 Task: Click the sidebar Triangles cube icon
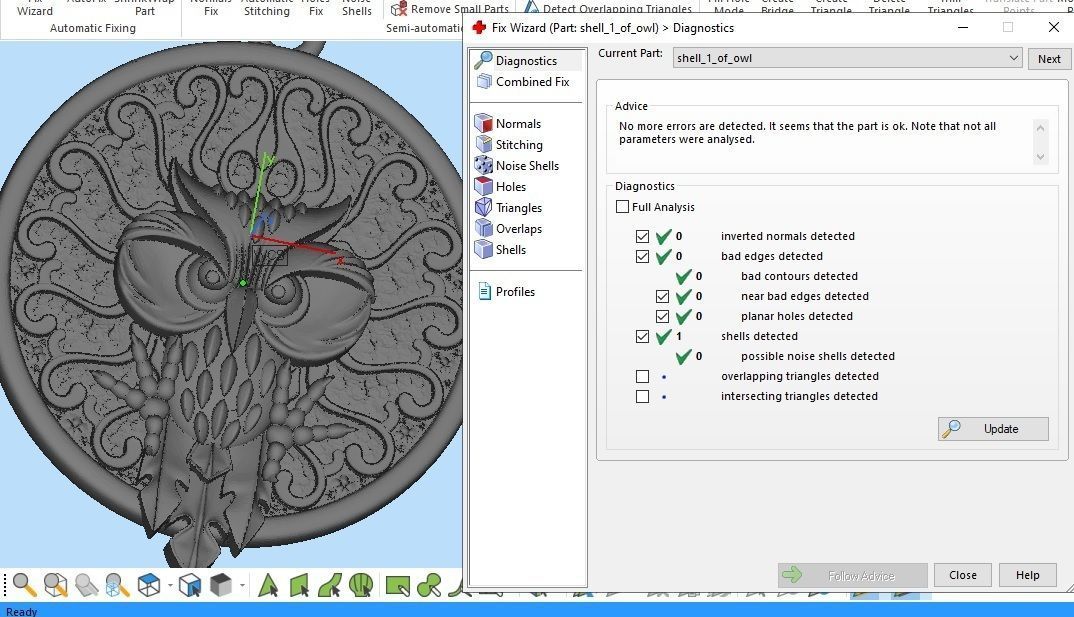click(484, 207)
